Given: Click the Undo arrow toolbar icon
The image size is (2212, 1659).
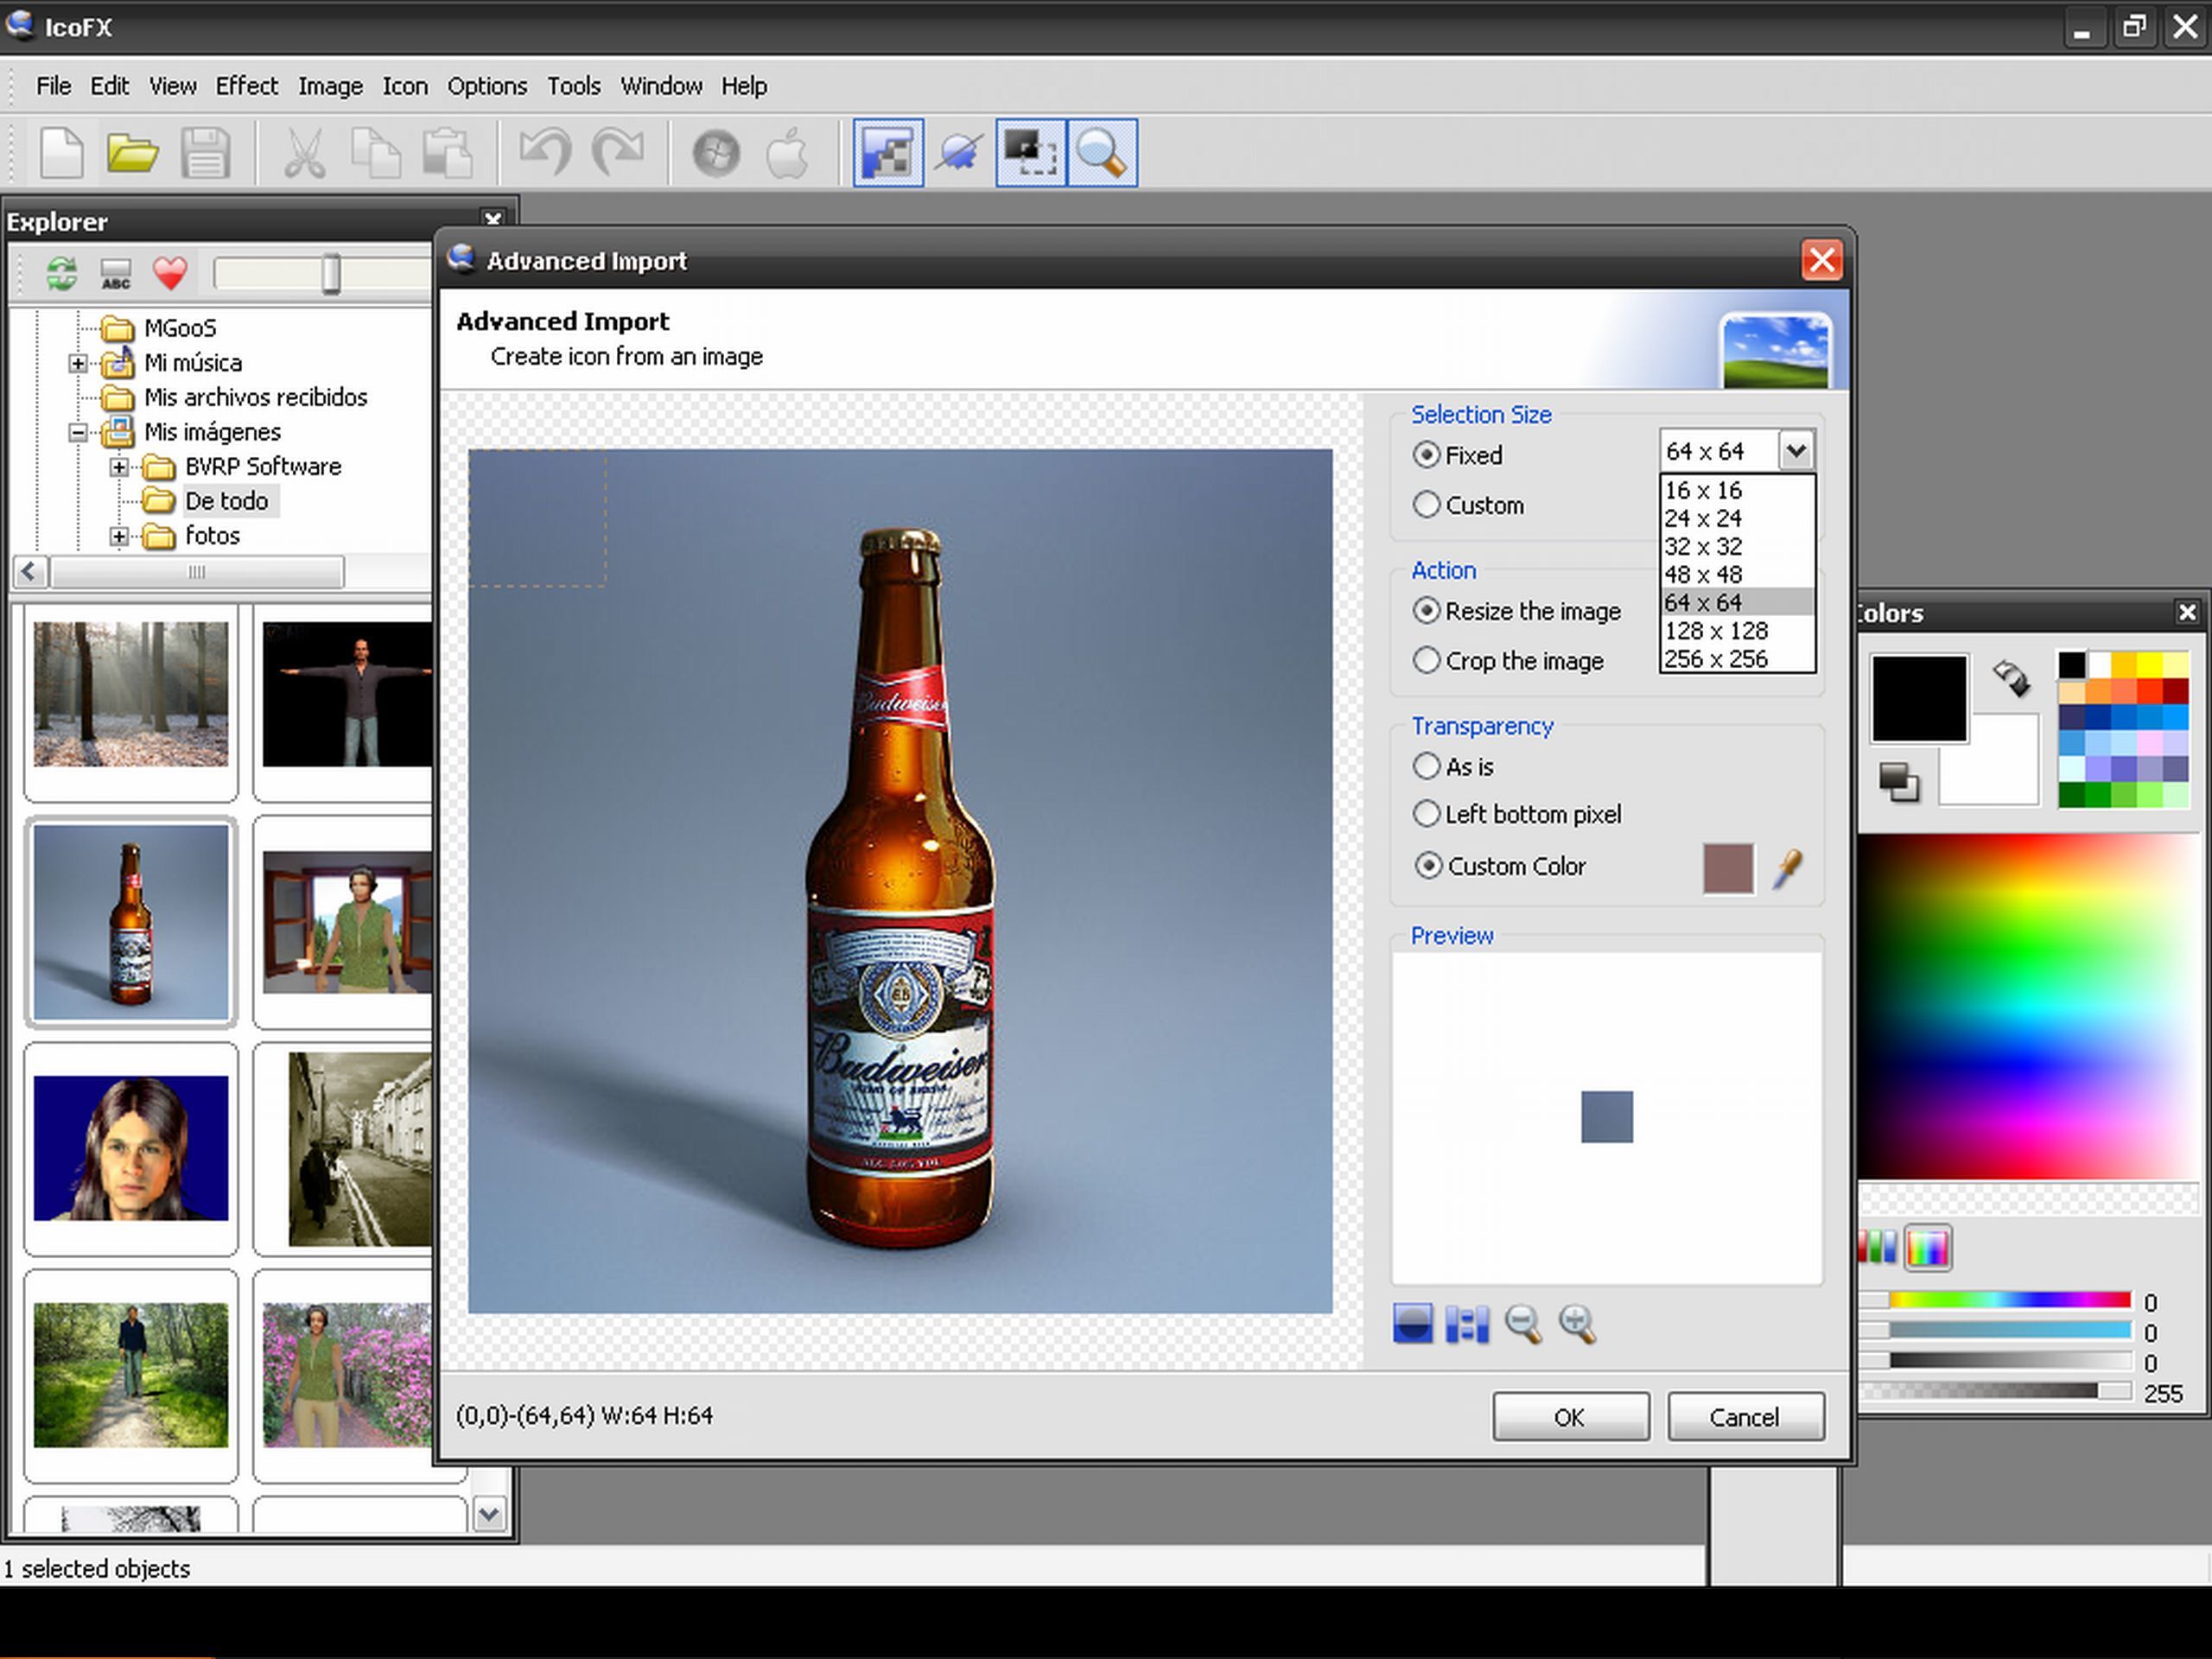Looking at the screenshot, I should 546,153.
